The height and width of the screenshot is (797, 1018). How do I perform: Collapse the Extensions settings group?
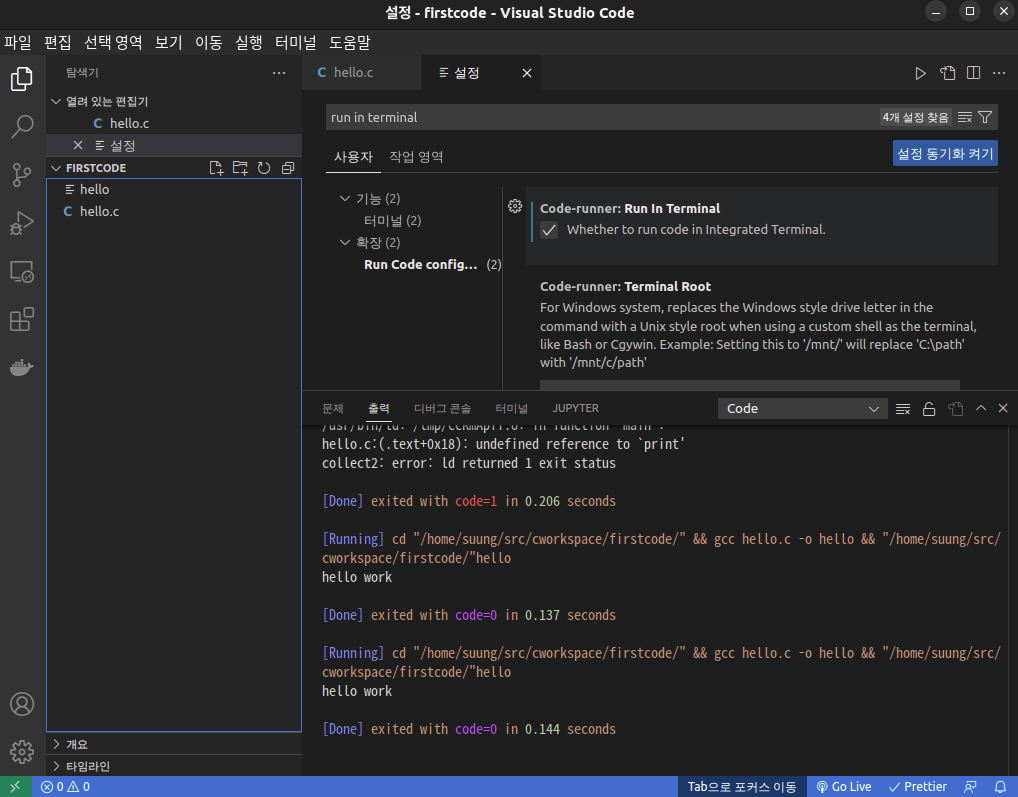click(x=345, y=243)
